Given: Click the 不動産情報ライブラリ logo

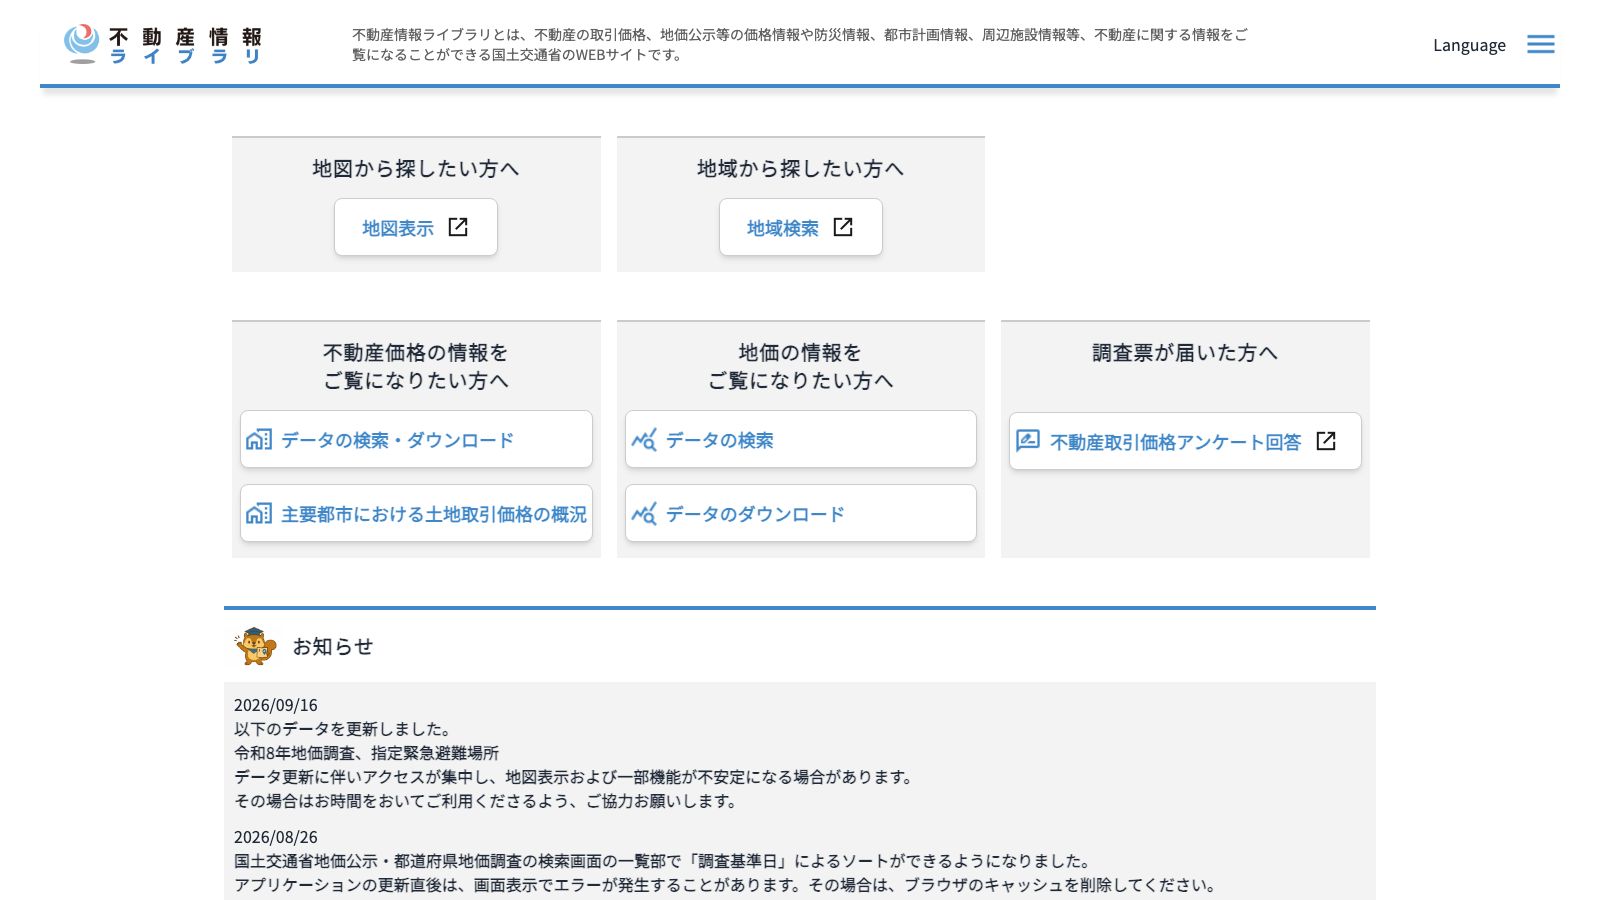Looking at the screenshot, I should (163, 44).
